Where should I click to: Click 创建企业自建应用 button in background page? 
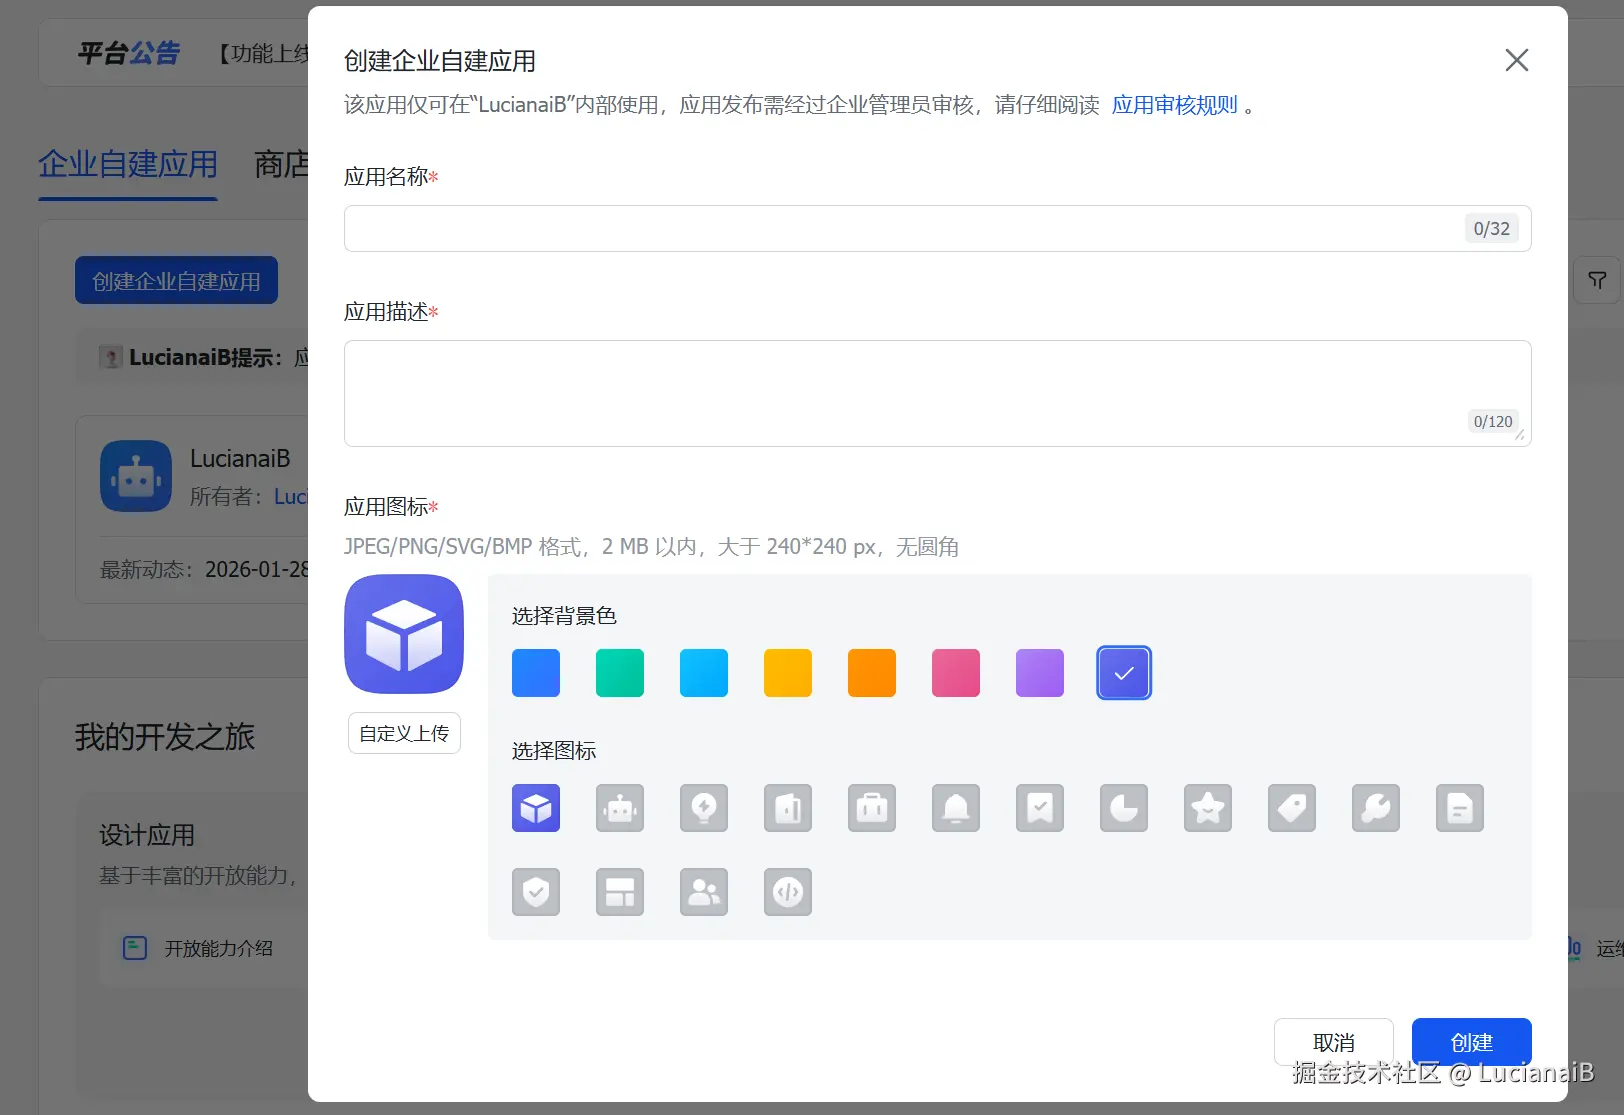pyautogui.click(x=176, y=281)
